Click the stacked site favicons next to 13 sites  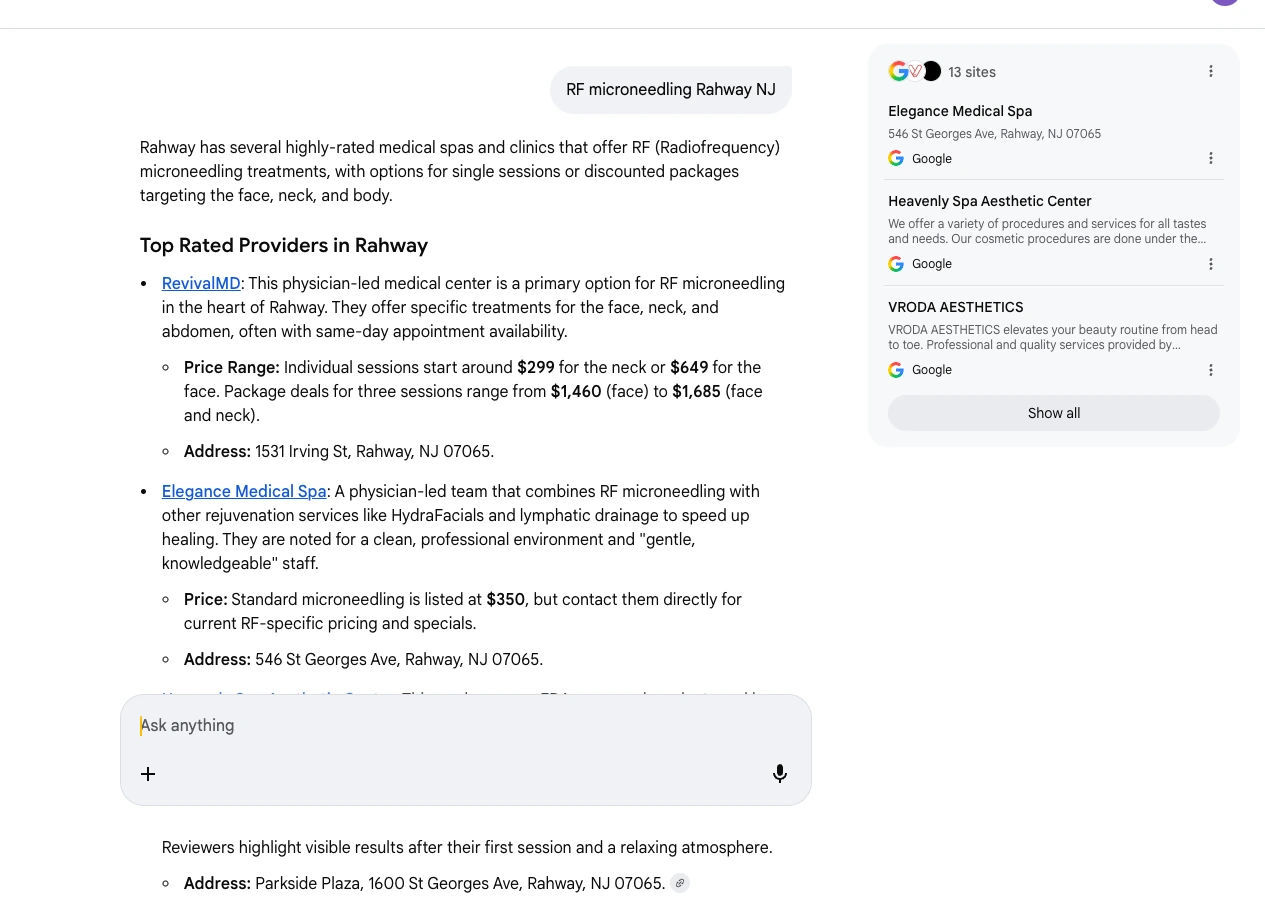(x=915, y=71)
